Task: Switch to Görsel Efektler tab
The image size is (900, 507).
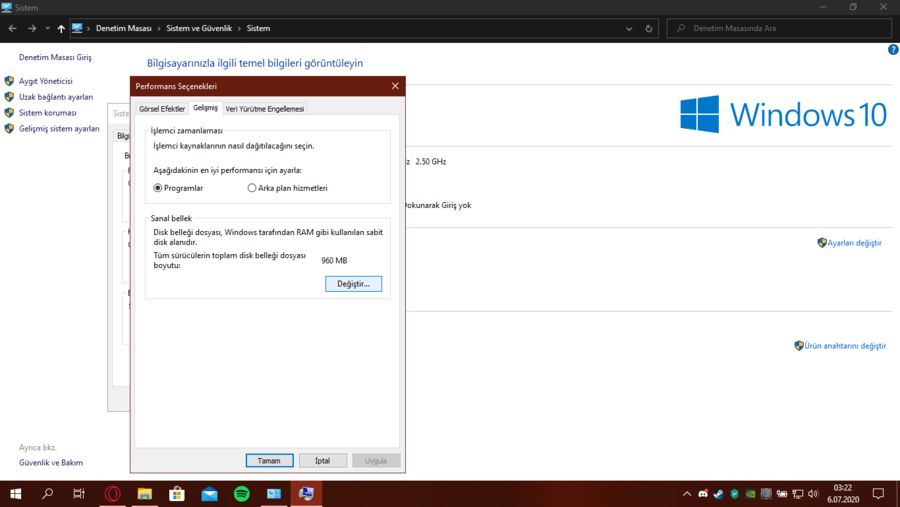Action: tap(162, 109)
